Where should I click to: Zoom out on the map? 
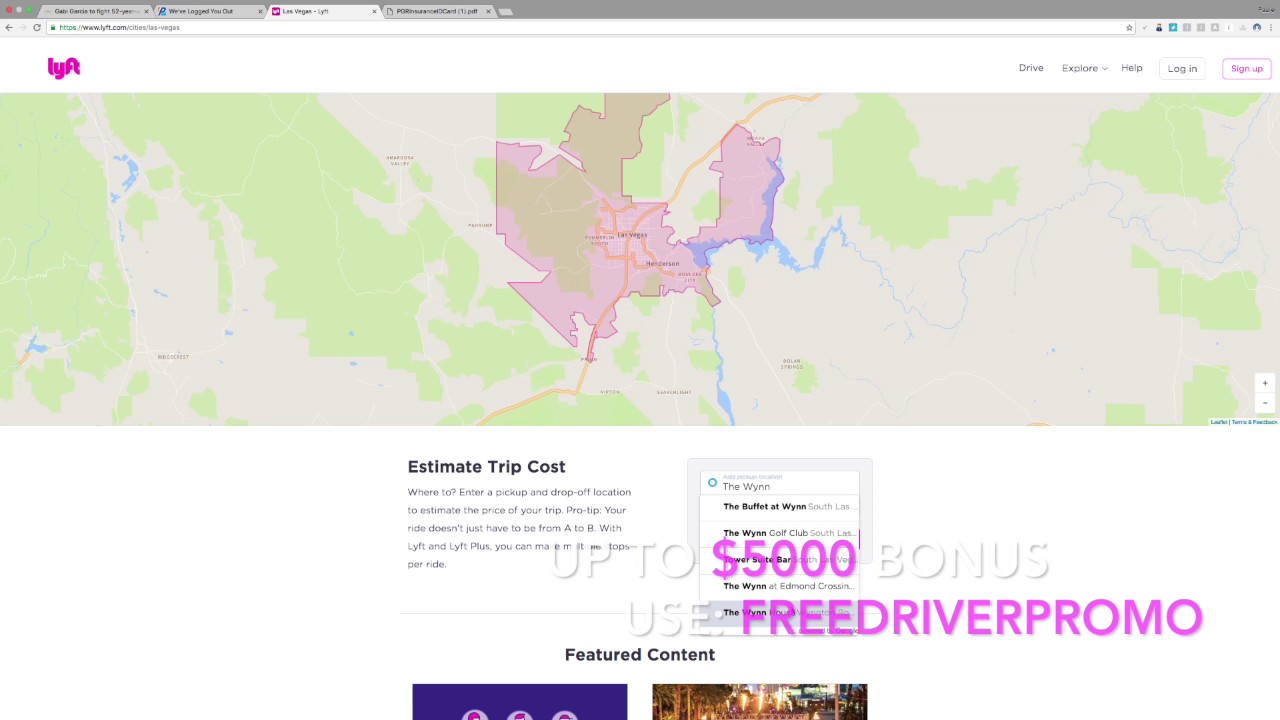1265,402
